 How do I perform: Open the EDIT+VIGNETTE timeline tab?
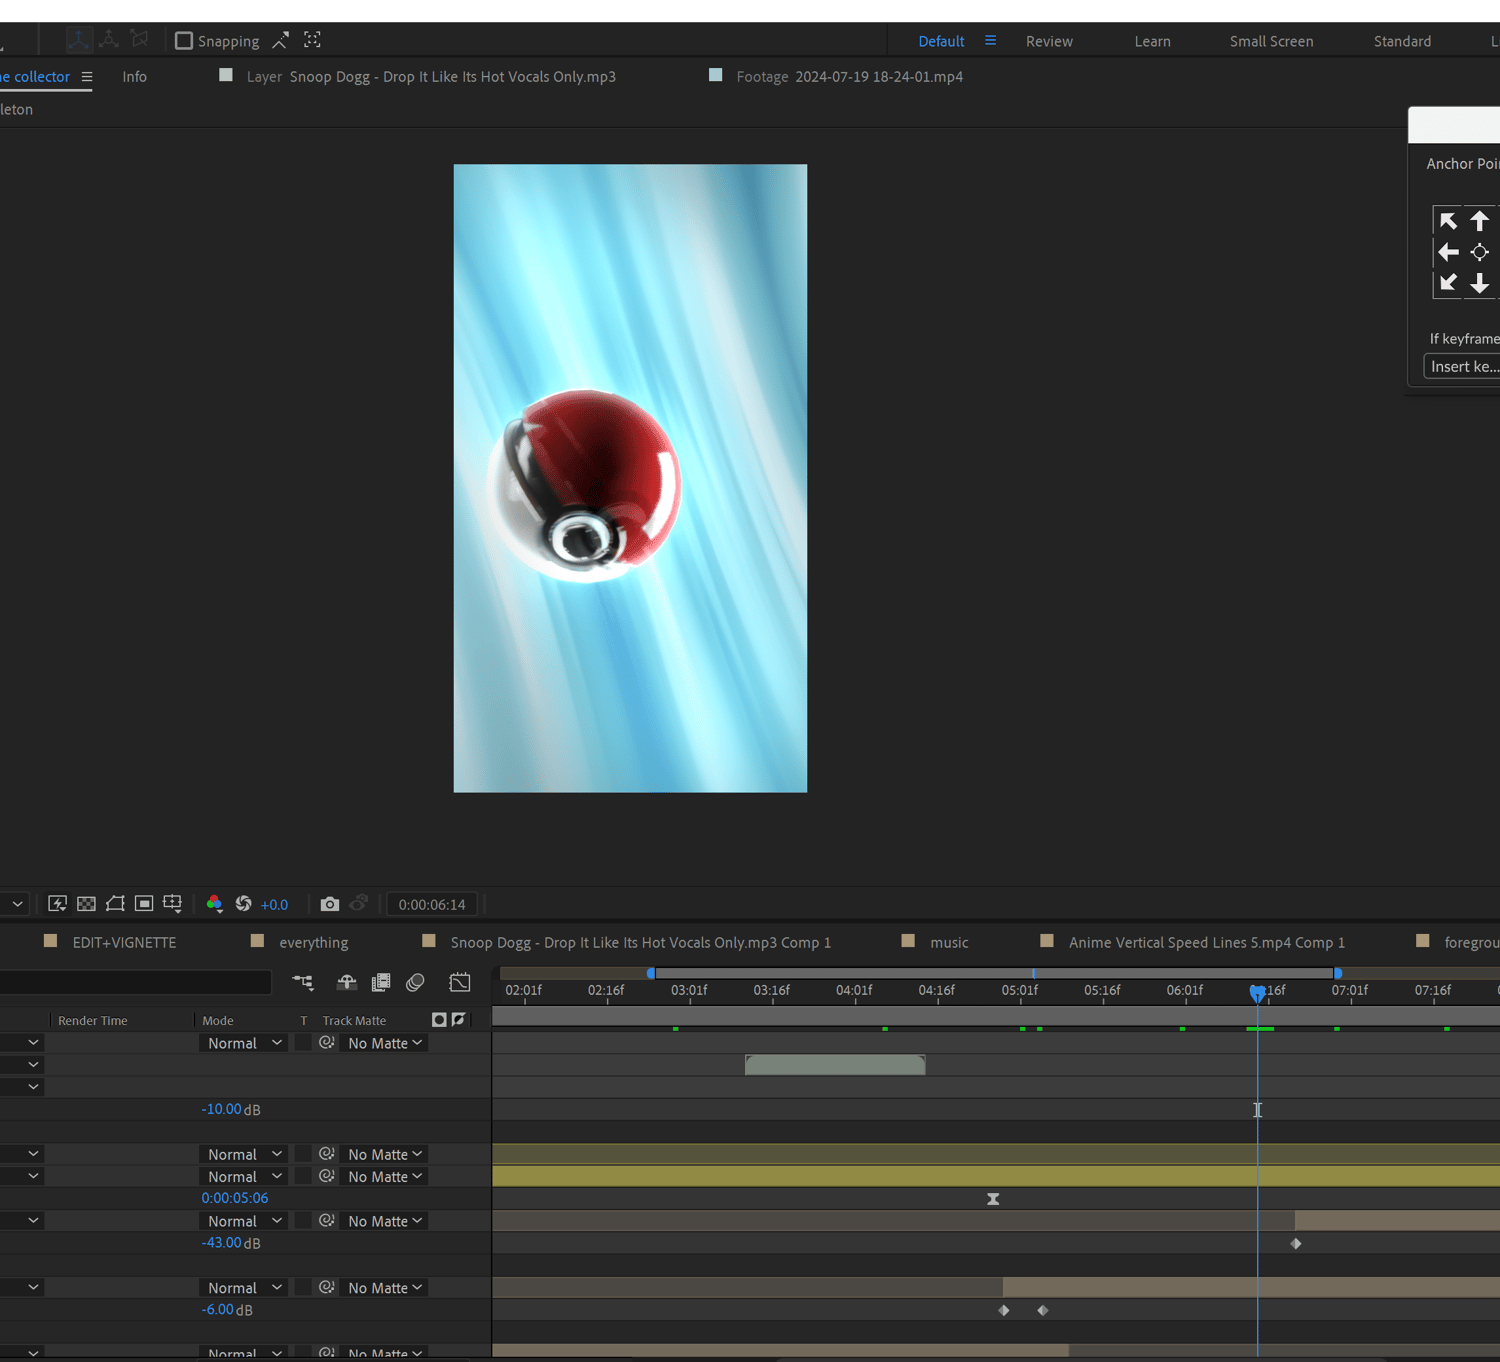[124, 942]
